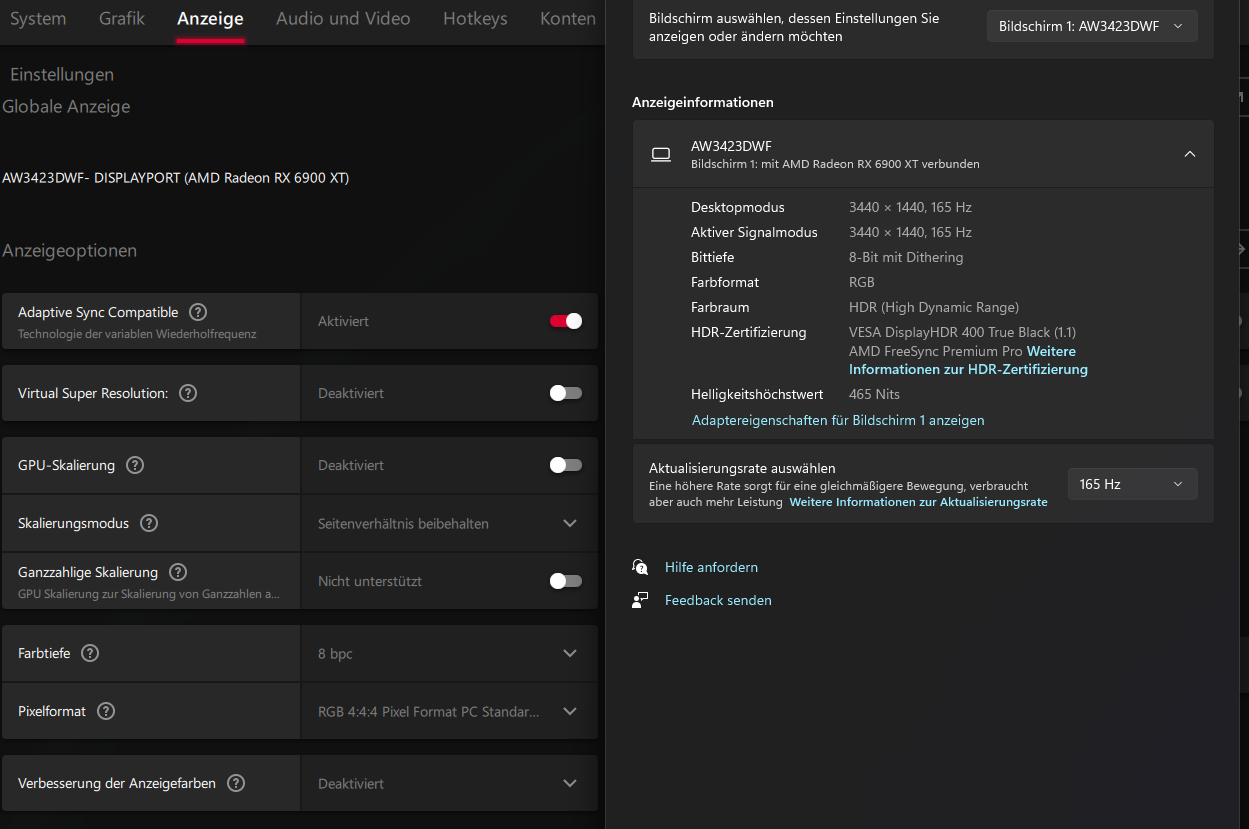Enable the Virtual Super Resolution switch
Image resolution: width=1249 pixels, height=829 pixels.
pos(566,393)
